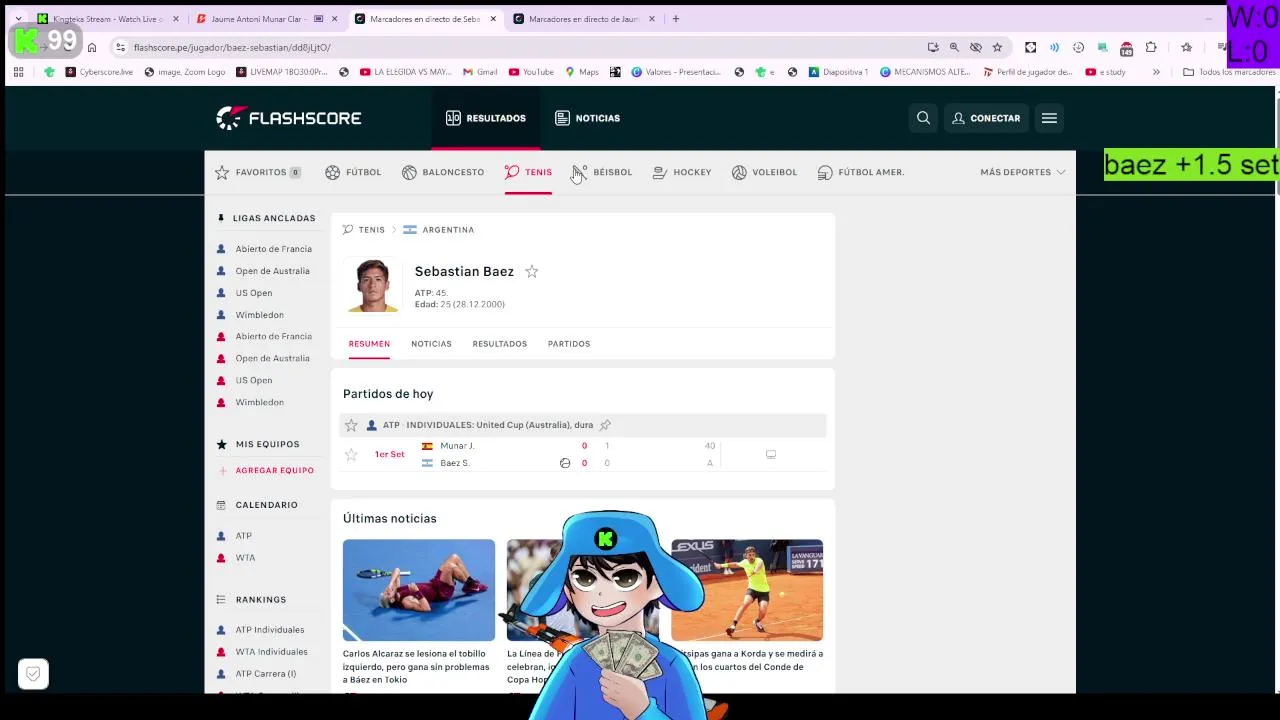The width and height of the screenshot is (1280, 720).
Task: Click ARGENTINA breadcrumb link
Action: coord(448,230)
